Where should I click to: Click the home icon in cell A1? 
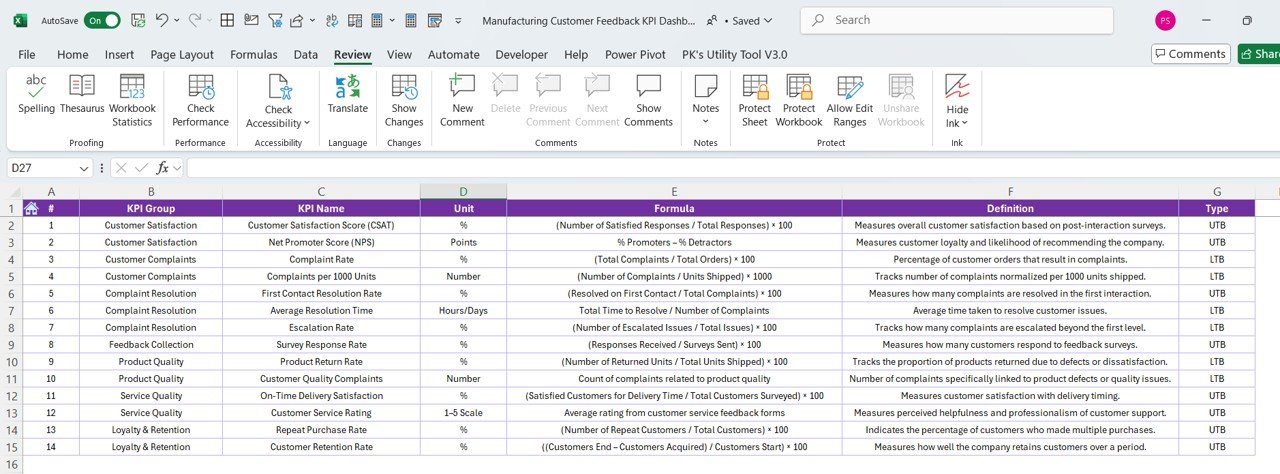tap(31, 208)
